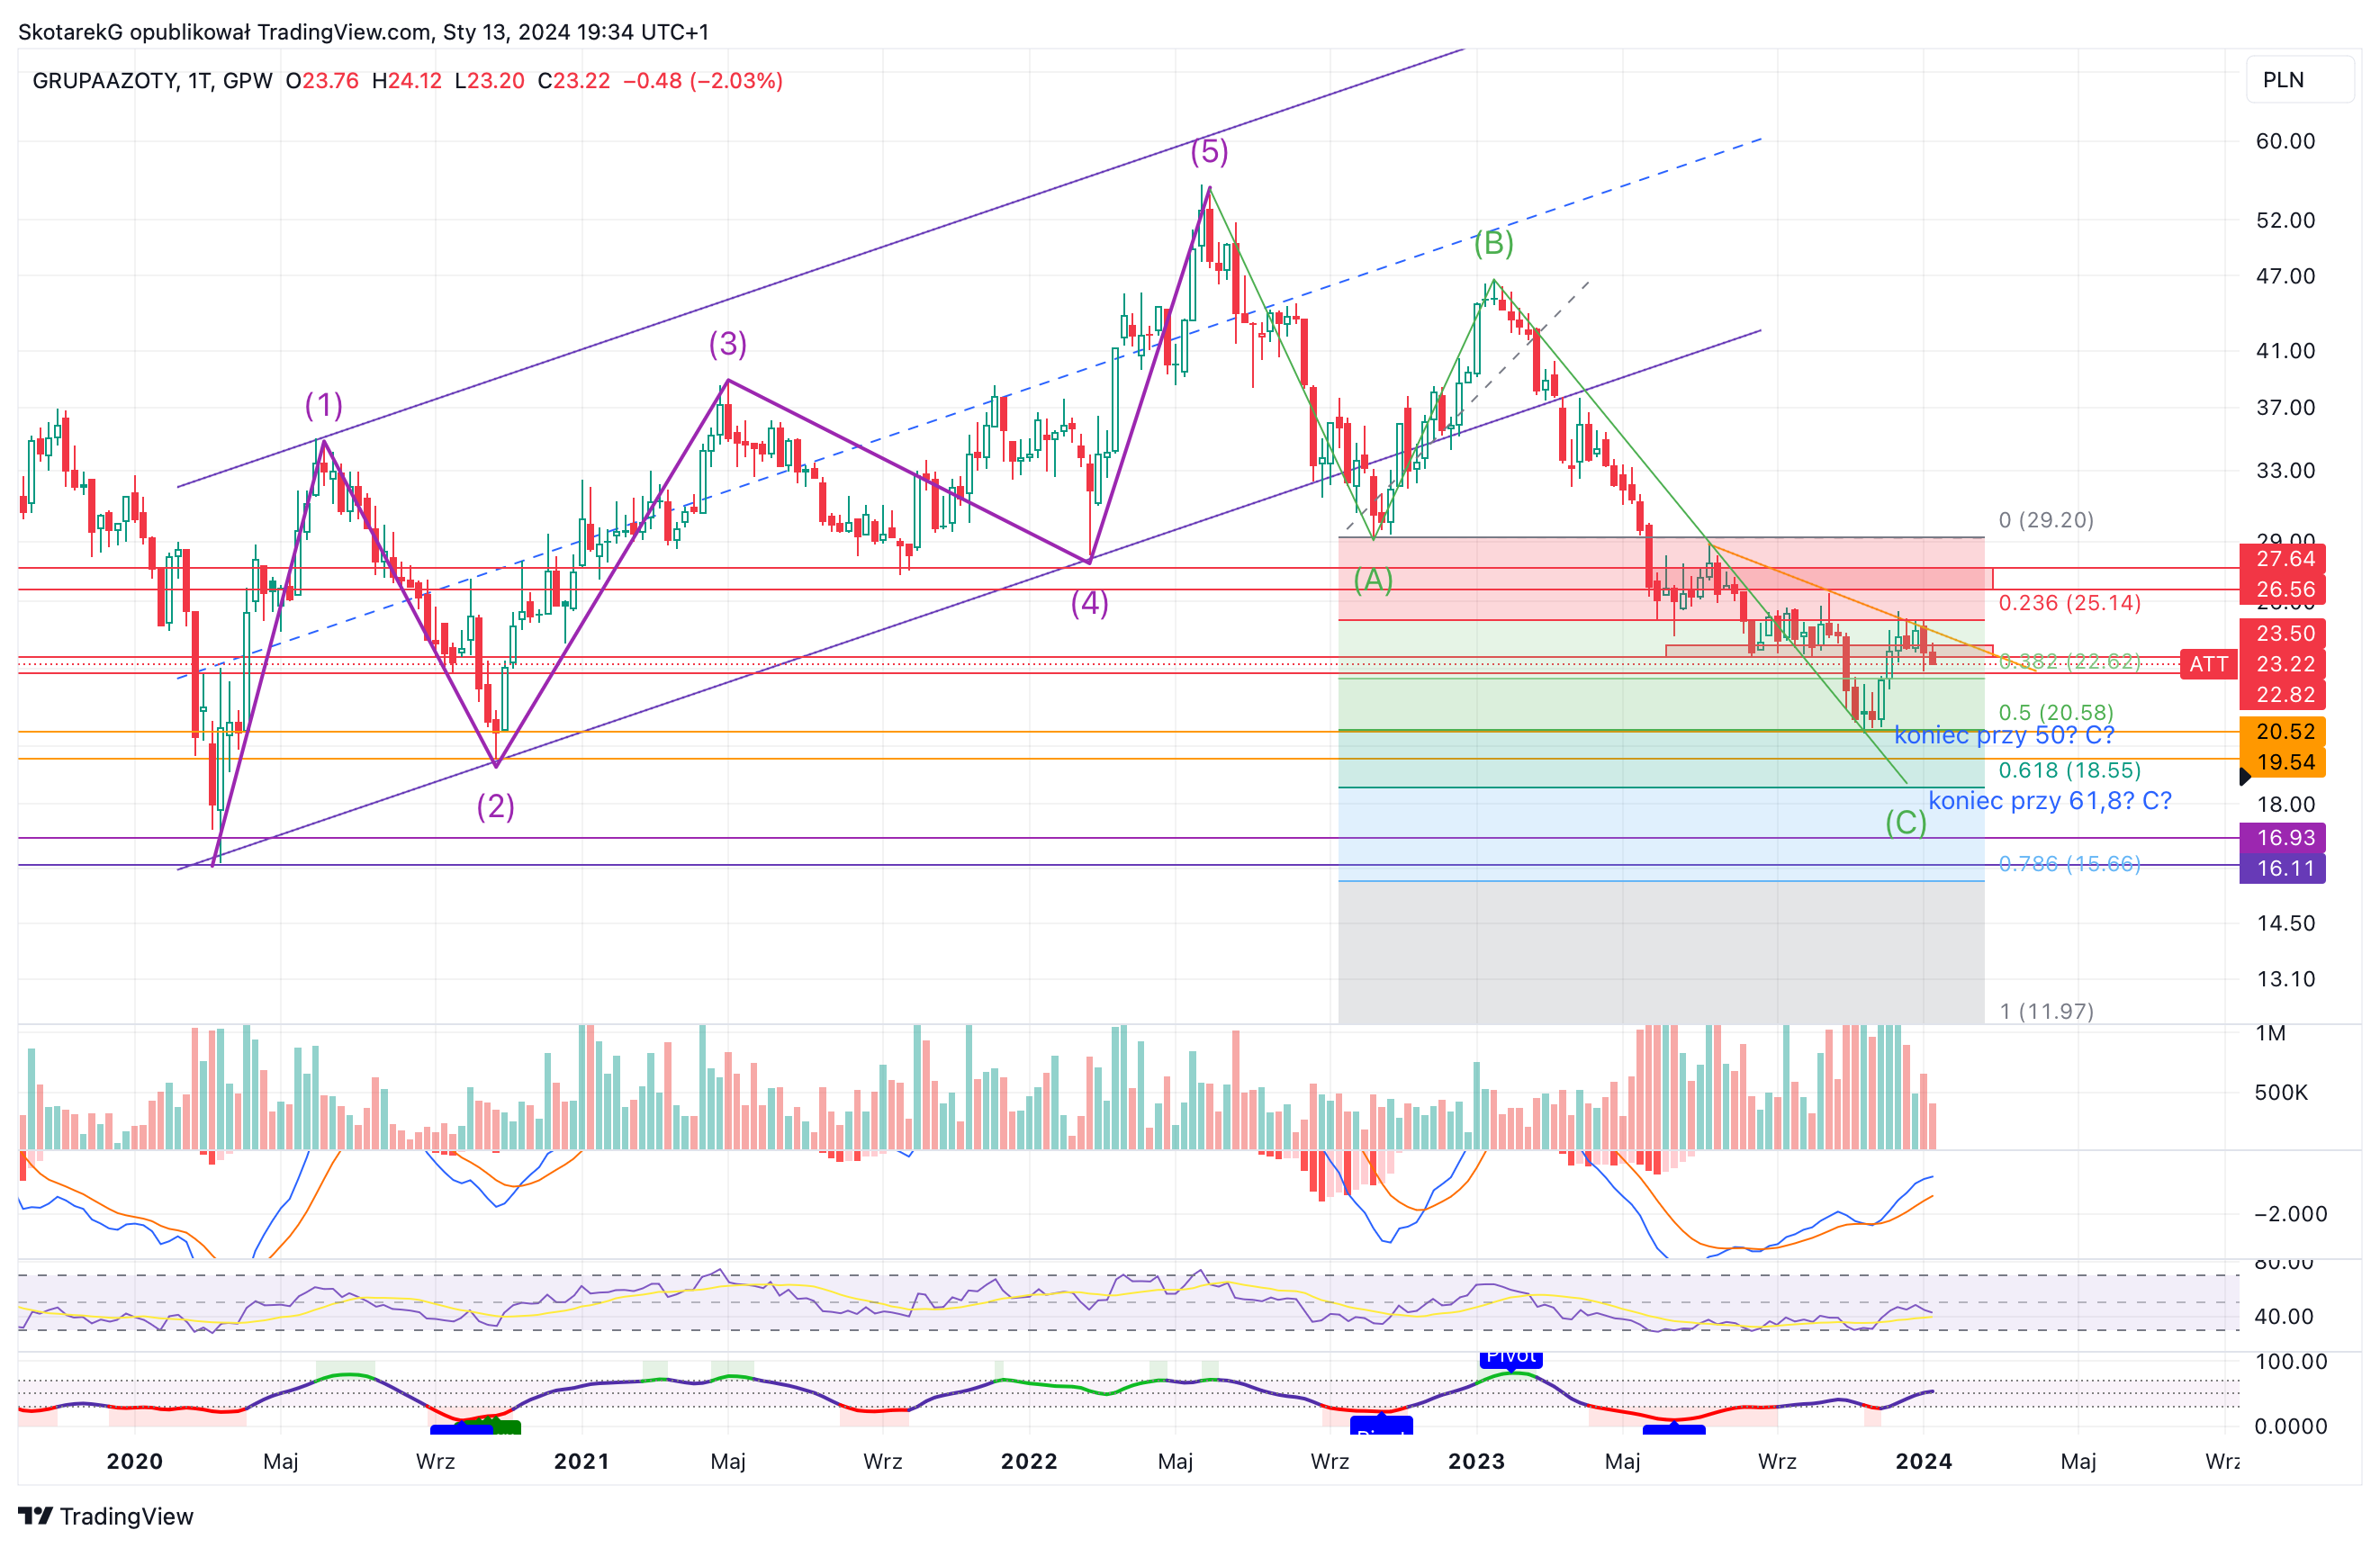Click the 60.00 price scale value
The width and height of the screenshot is (2380, 1548).
(2285, 141)
